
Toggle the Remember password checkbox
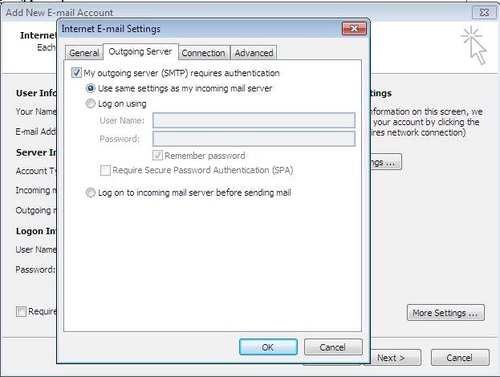[x=157, y=155]
